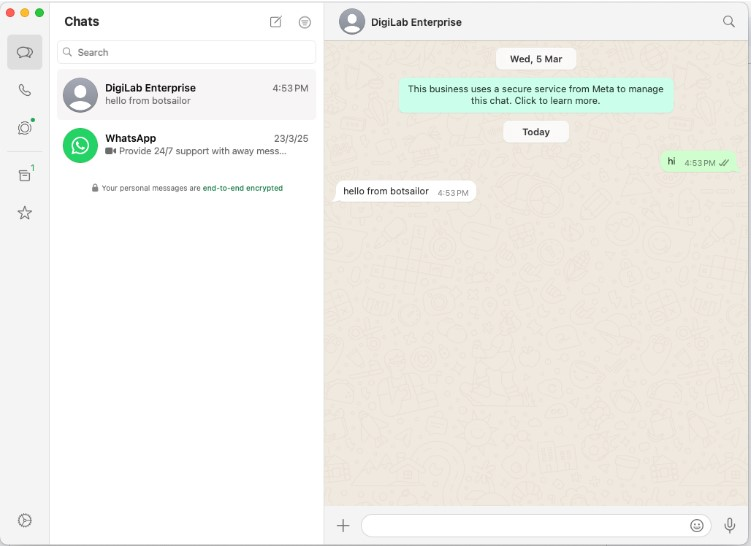Screen dimensions: 752x546
Task: Start a voice message with microphone
Action: [x=729, y=526]
